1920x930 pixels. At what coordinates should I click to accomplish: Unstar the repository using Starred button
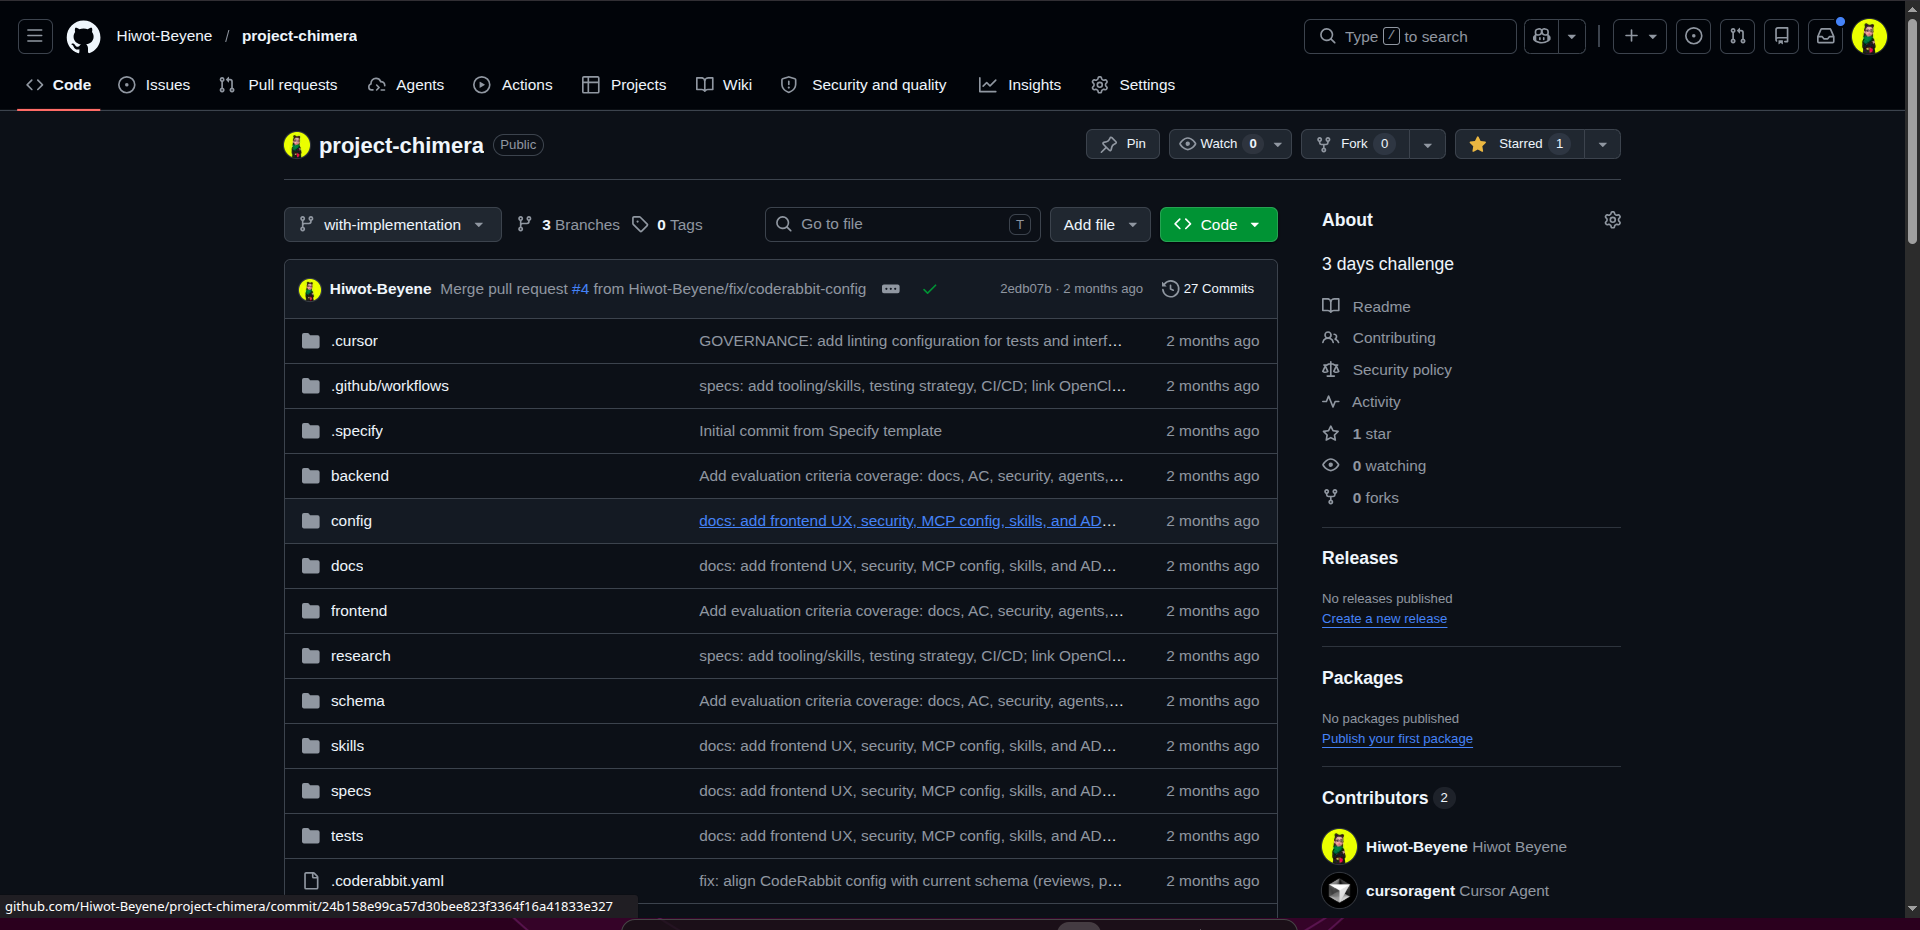coord(1519,144)
